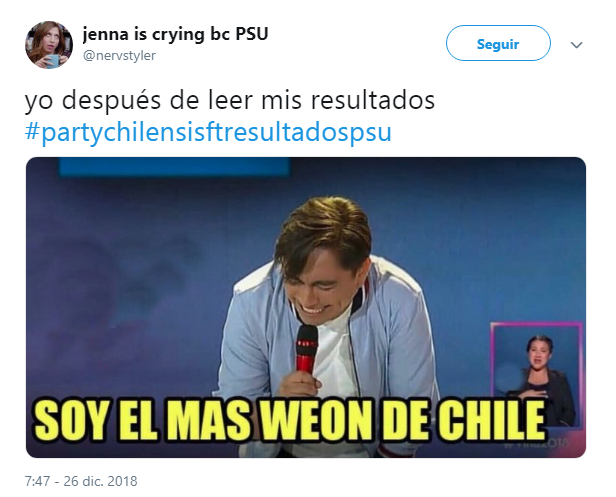Click the yellow 'SOY EL MAS WEON DE CHILE' caption
Viewport: 616px width, 497px height.
[290, 420]
